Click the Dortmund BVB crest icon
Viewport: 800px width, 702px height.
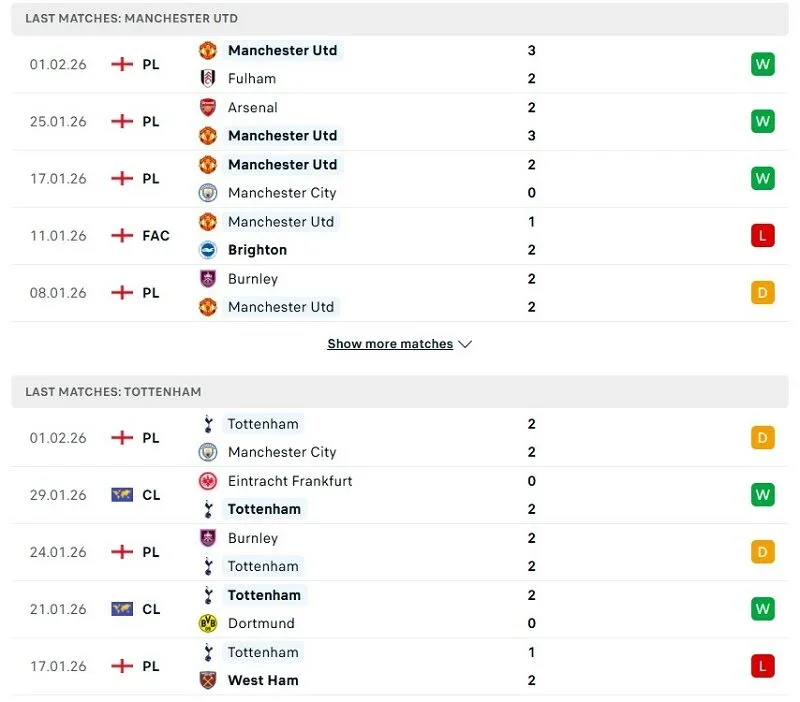coord(208,623)
